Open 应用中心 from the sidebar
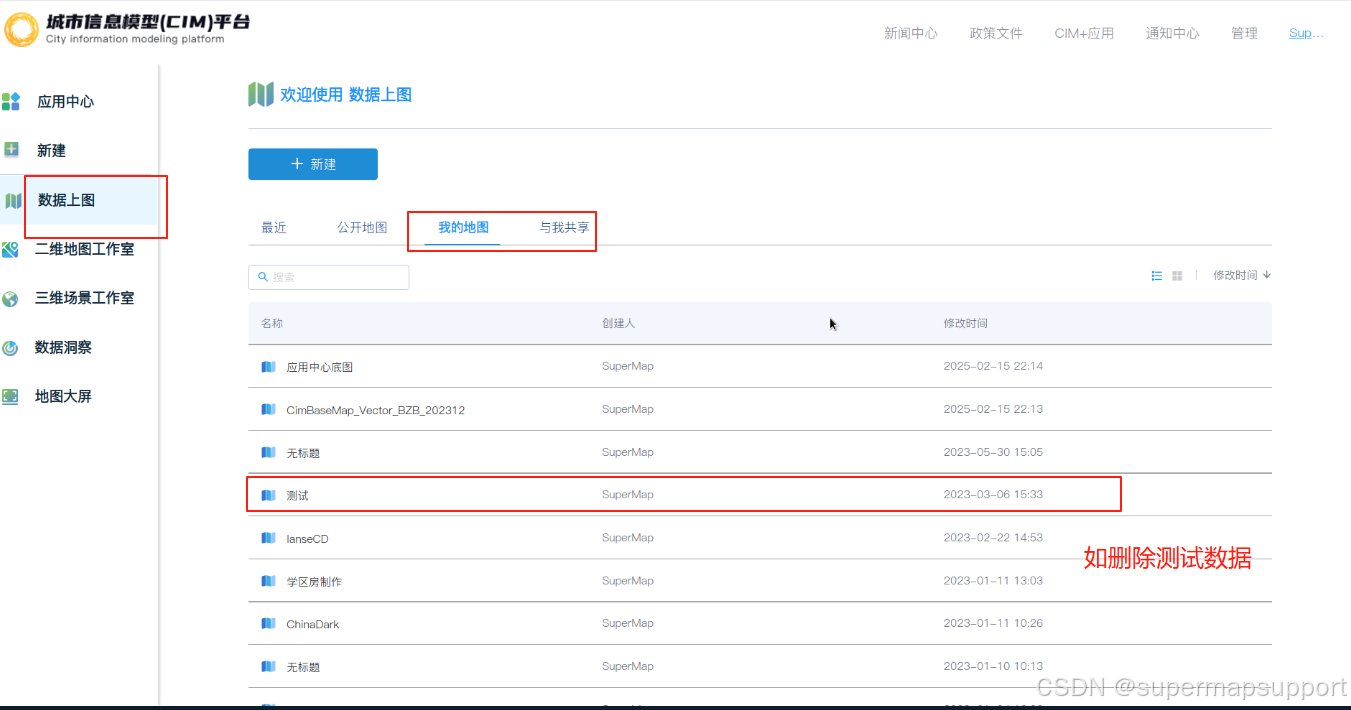This screenshot has height=710, width=1351. 66,101
